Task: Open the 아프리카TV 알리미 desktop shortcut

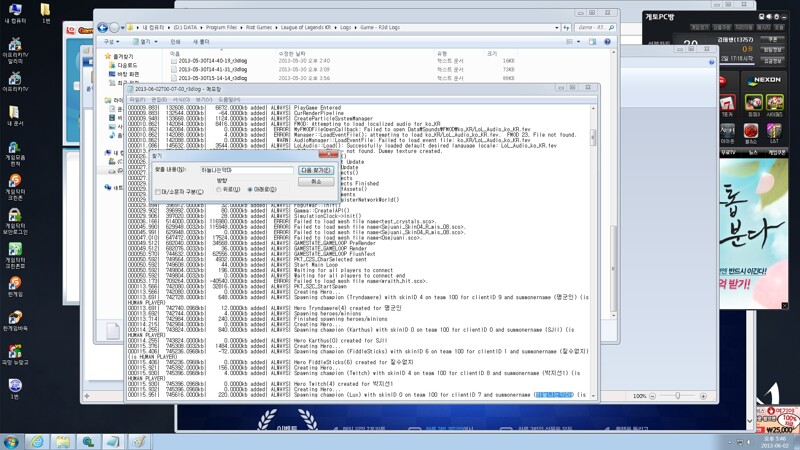Action: (15, 51)
